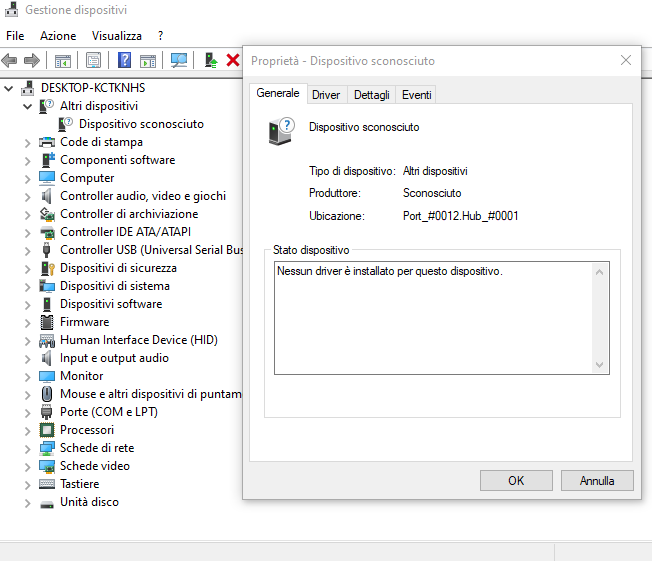Select the DESKTOP-KCTKNHS tree label
This screenshot has height=561, width=652.
[93, 88]
